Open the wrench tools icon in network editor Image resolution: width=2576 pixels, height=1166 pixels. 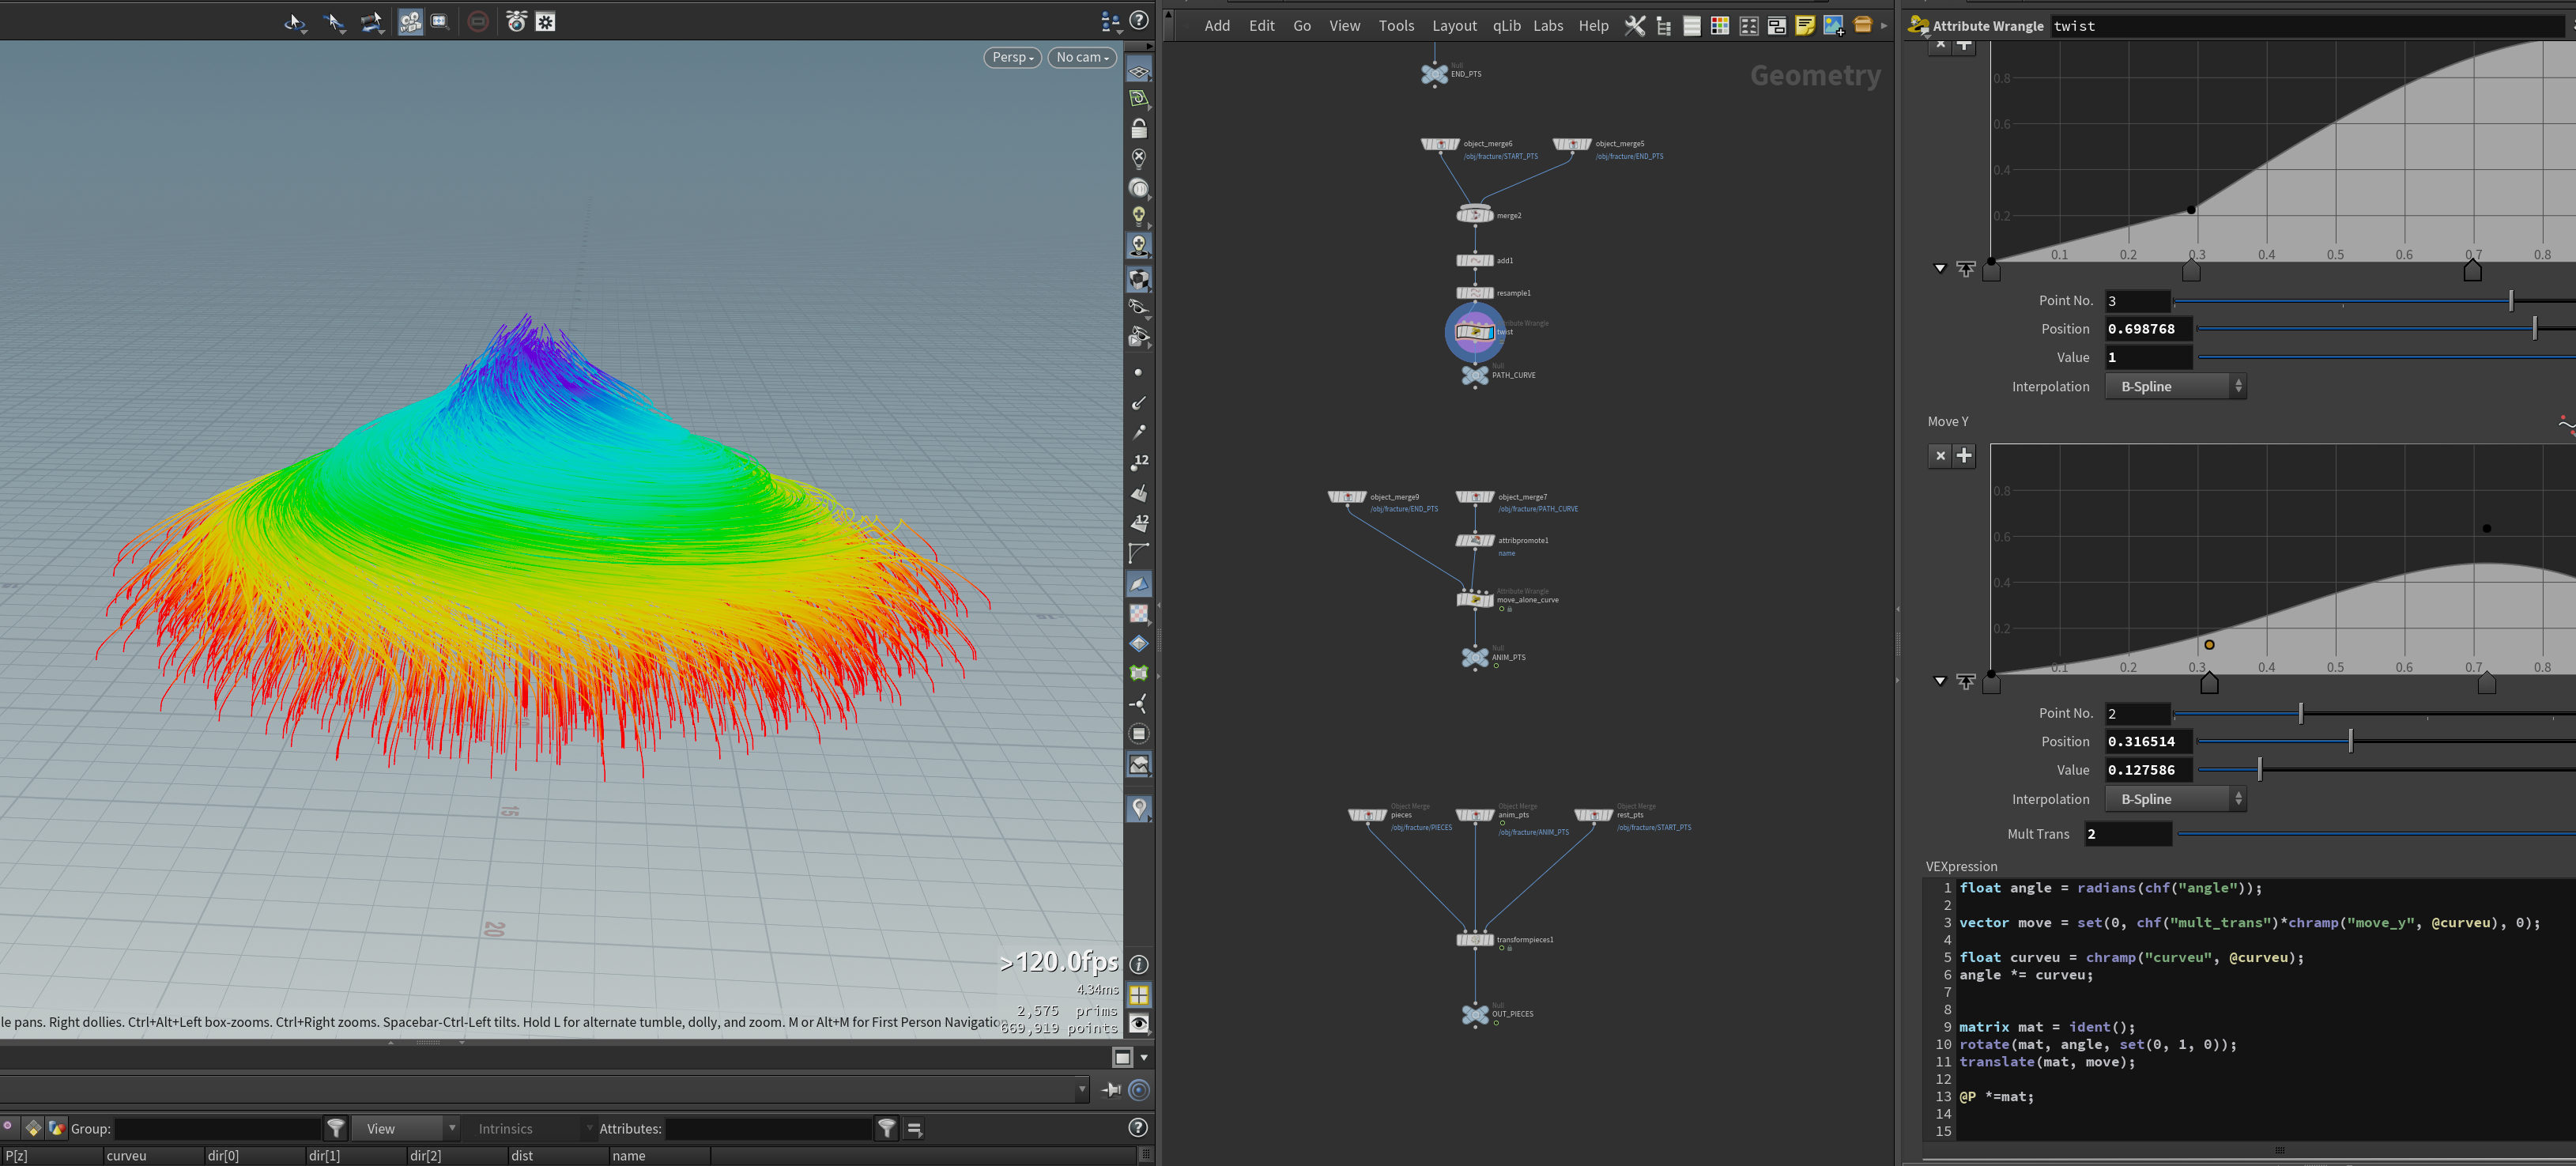1635,26
